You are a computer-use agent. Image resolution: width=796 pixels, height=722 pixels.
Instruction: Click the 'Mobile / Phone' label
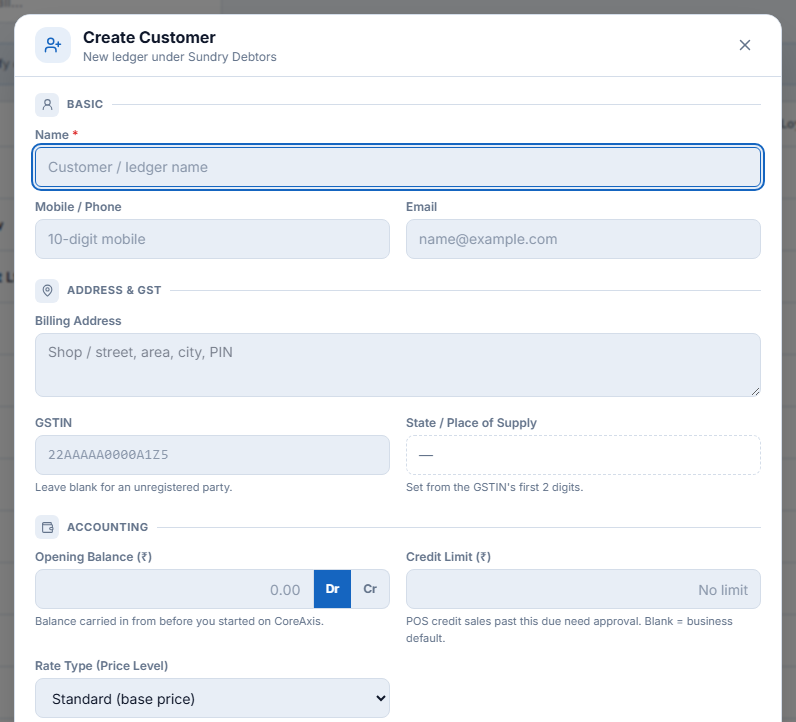[78, 207]
